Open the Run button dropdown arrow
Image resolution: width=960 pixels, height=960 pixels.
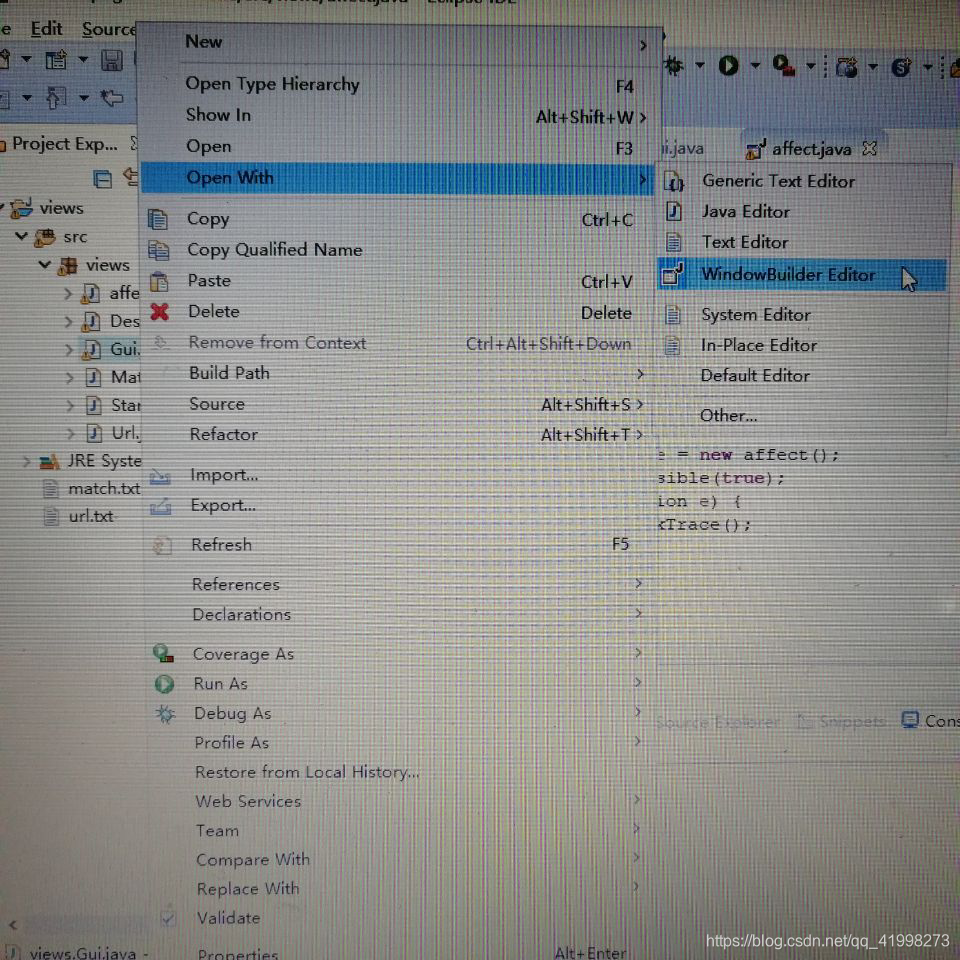click(755, 65)
